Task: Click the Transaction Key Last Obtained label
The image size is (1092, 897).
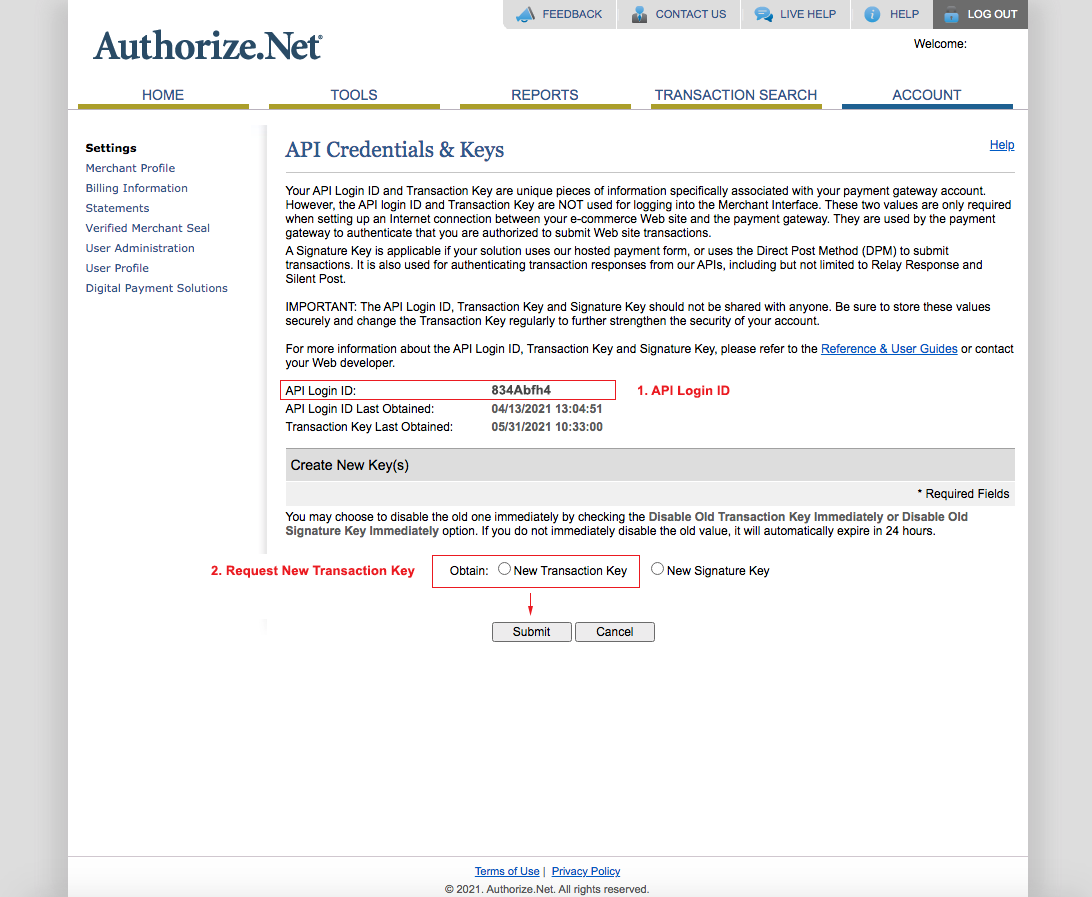Action: pyautogui.click(x=369, y=427)
